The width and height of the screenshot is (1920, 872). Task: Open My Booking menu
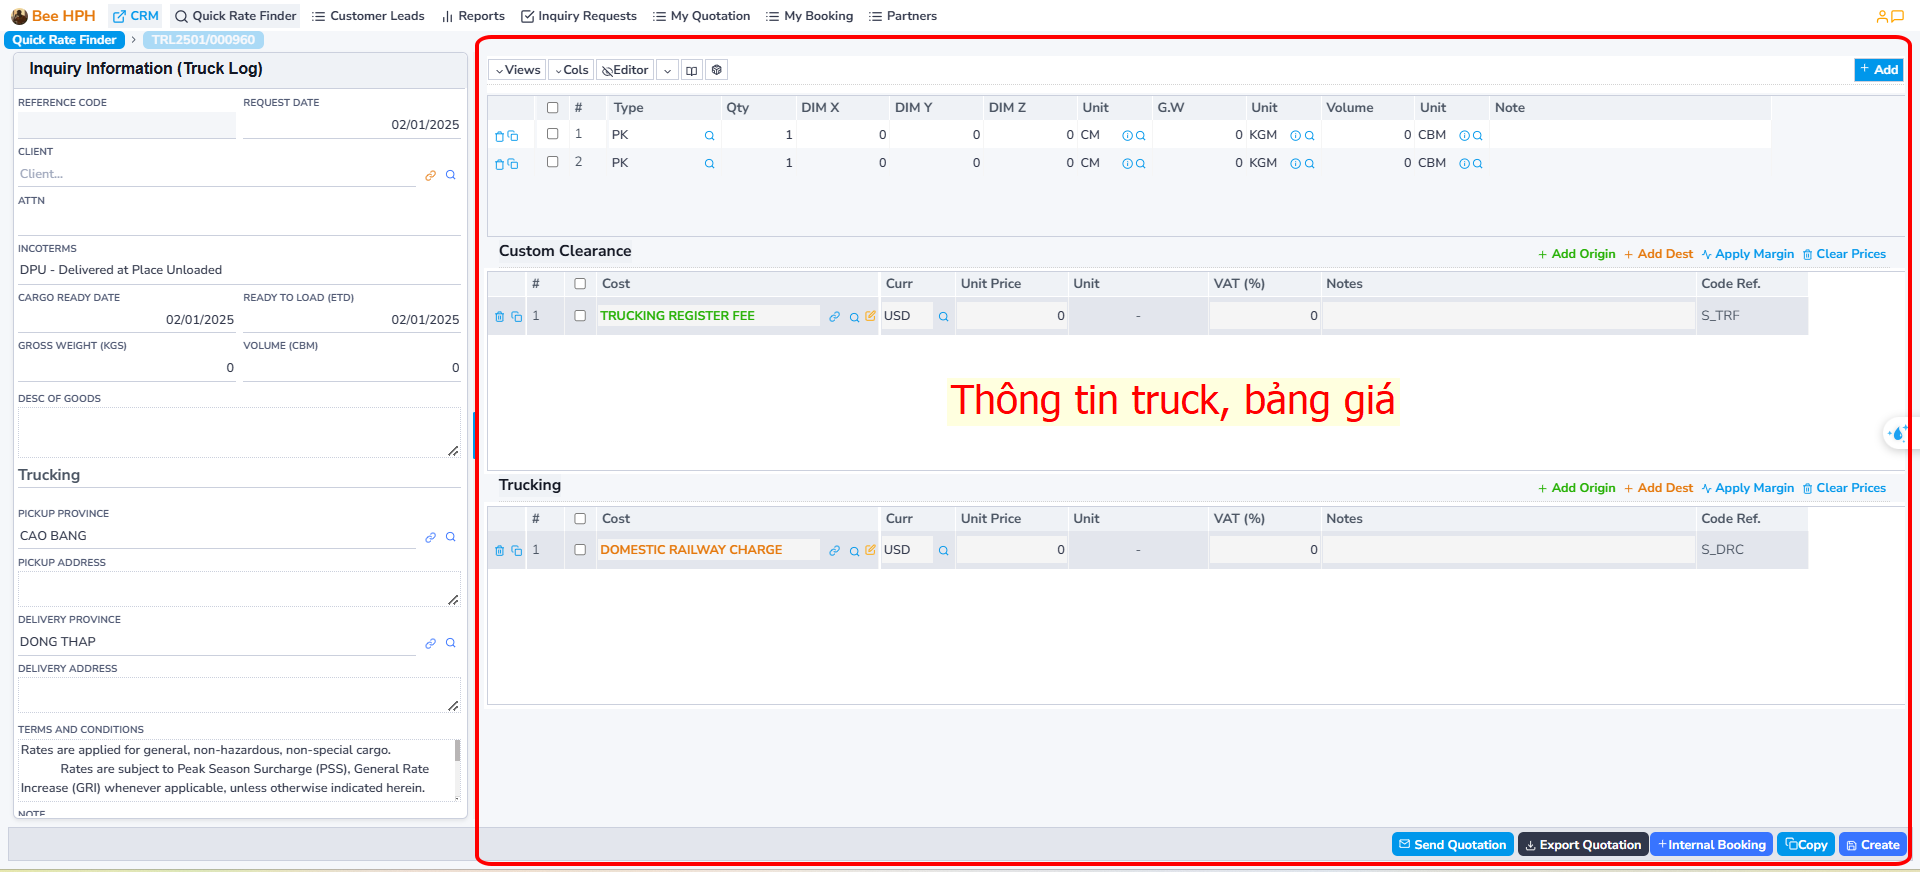coord(809,16)
